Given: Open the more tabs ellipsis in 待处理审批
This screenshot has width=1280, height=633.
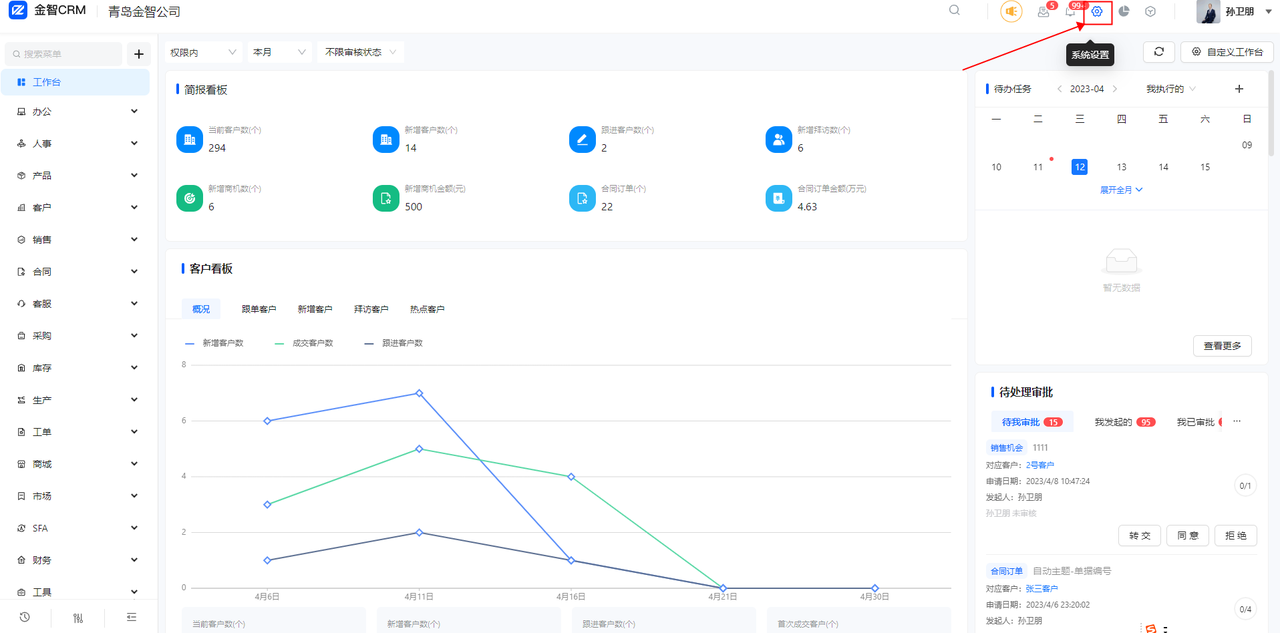Looking at the screenshot, I should point(1237,422).
